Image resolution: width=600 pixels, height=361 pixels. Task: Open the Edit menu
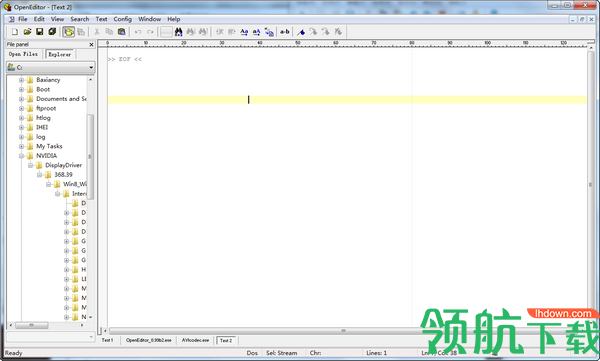pyautogui.click(x=39, y=19)
